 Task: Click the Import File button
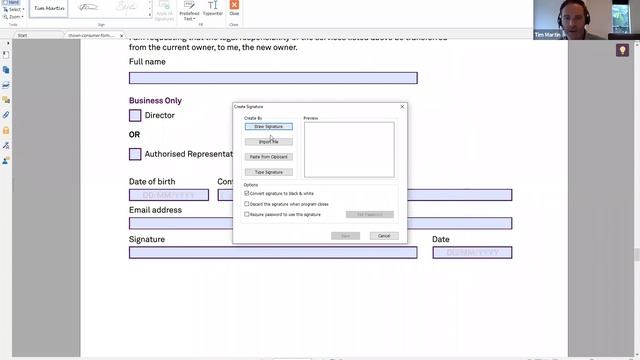click(x=269, y=142)
